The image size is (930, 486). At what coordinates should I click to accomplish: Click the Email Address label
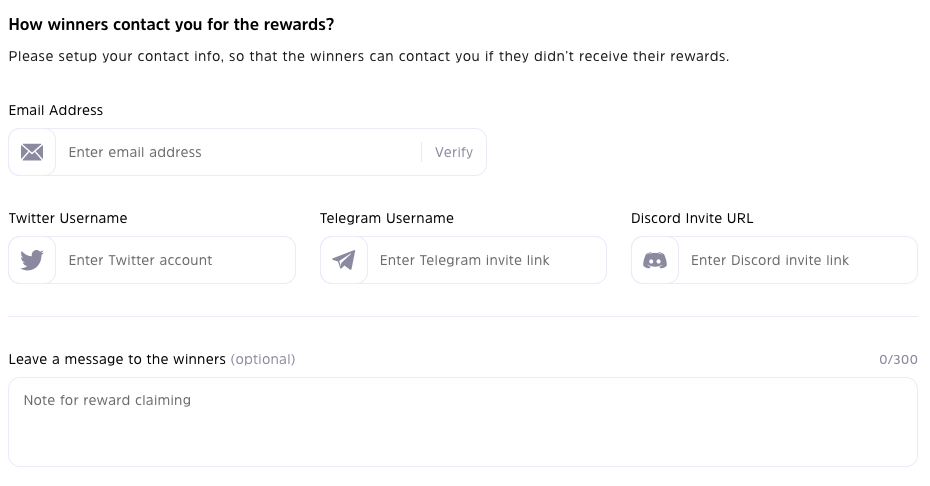tap(56, 110)
